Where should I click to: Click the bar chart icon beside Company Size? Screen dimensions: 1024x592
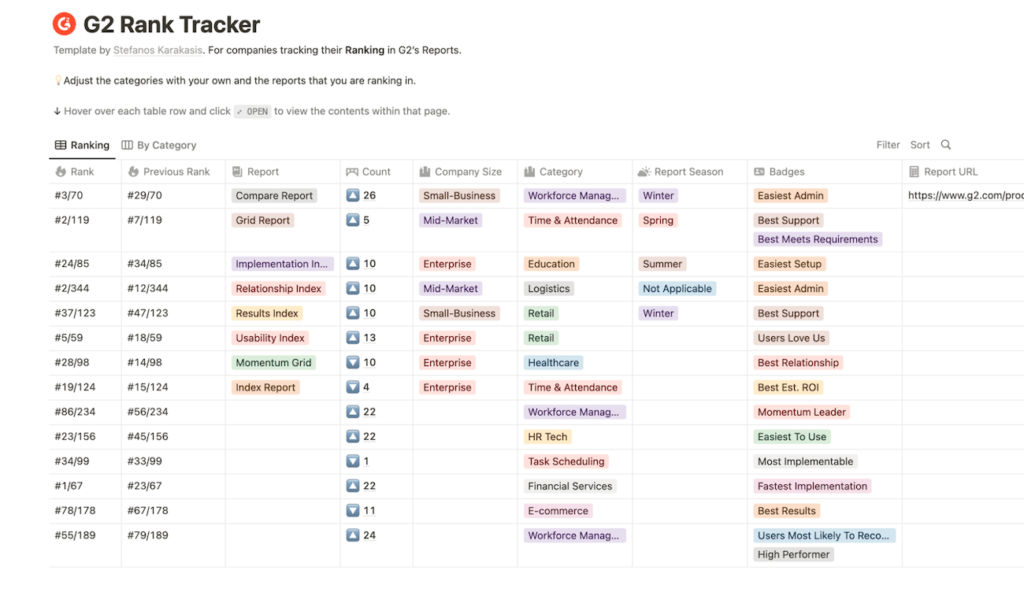click(x=423, y=171)
